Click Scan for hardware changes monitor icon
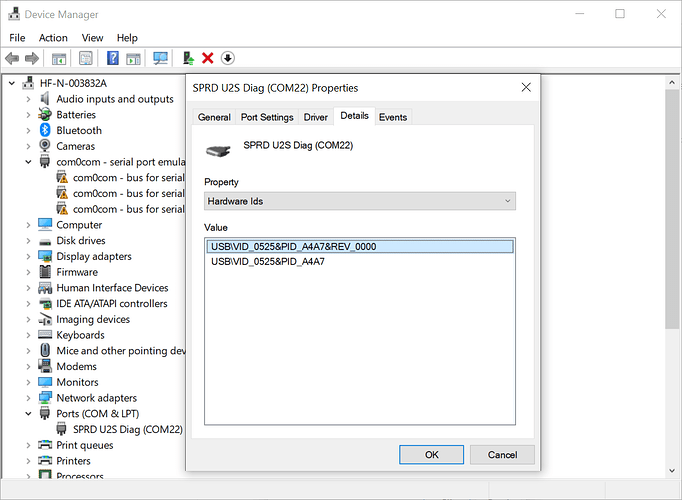The height and width of the screenshot is (500, 682). pyautogui.click(x=160, y=59)
